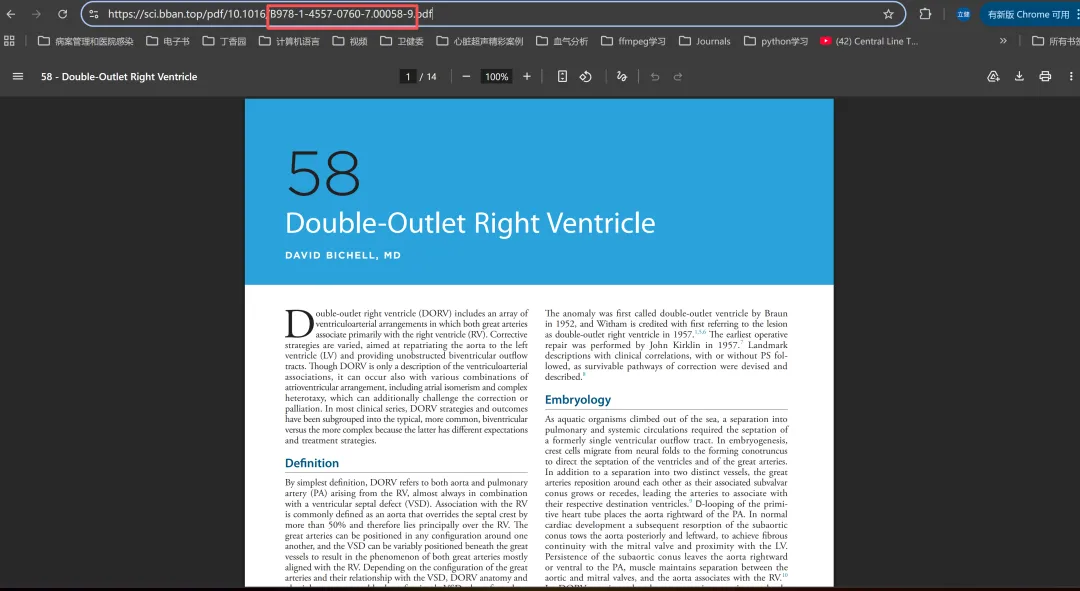Open the browser extensions puzzle icon

click(925, 14)
